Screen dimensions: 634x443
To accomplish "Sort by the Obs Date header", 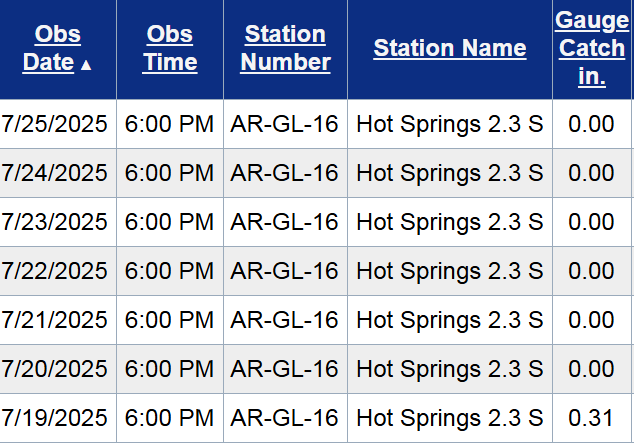I will click(x=56, y=48).
